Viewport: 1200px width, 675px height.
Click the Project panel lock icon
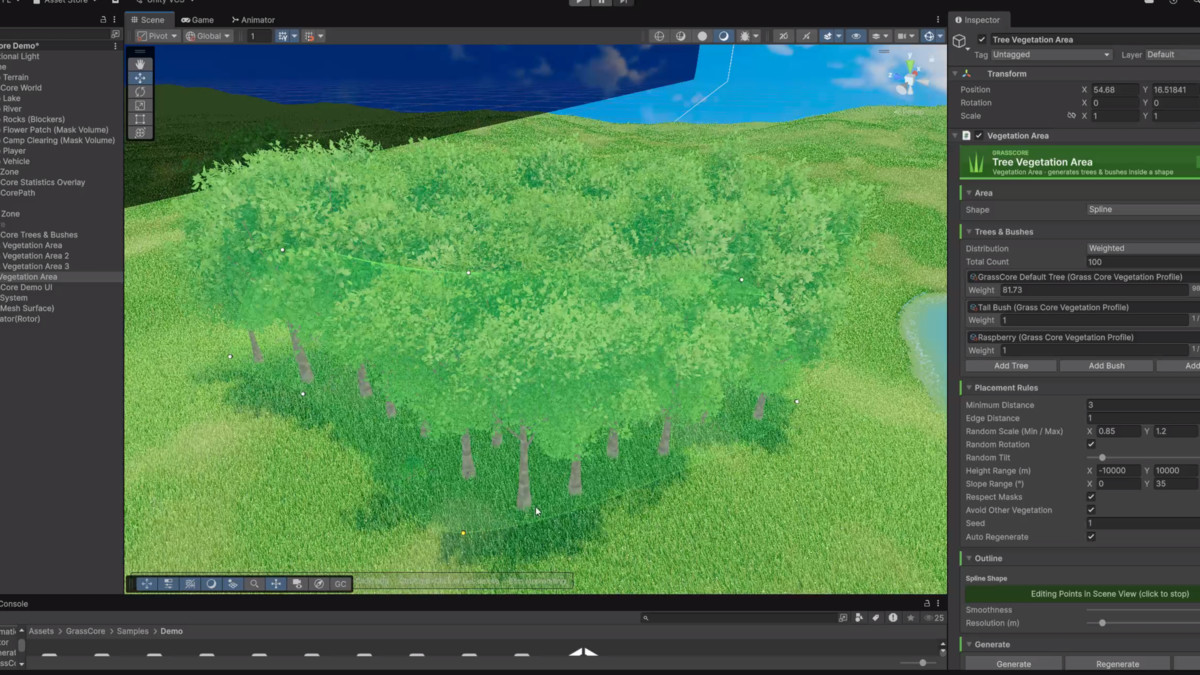pos(927,604)
